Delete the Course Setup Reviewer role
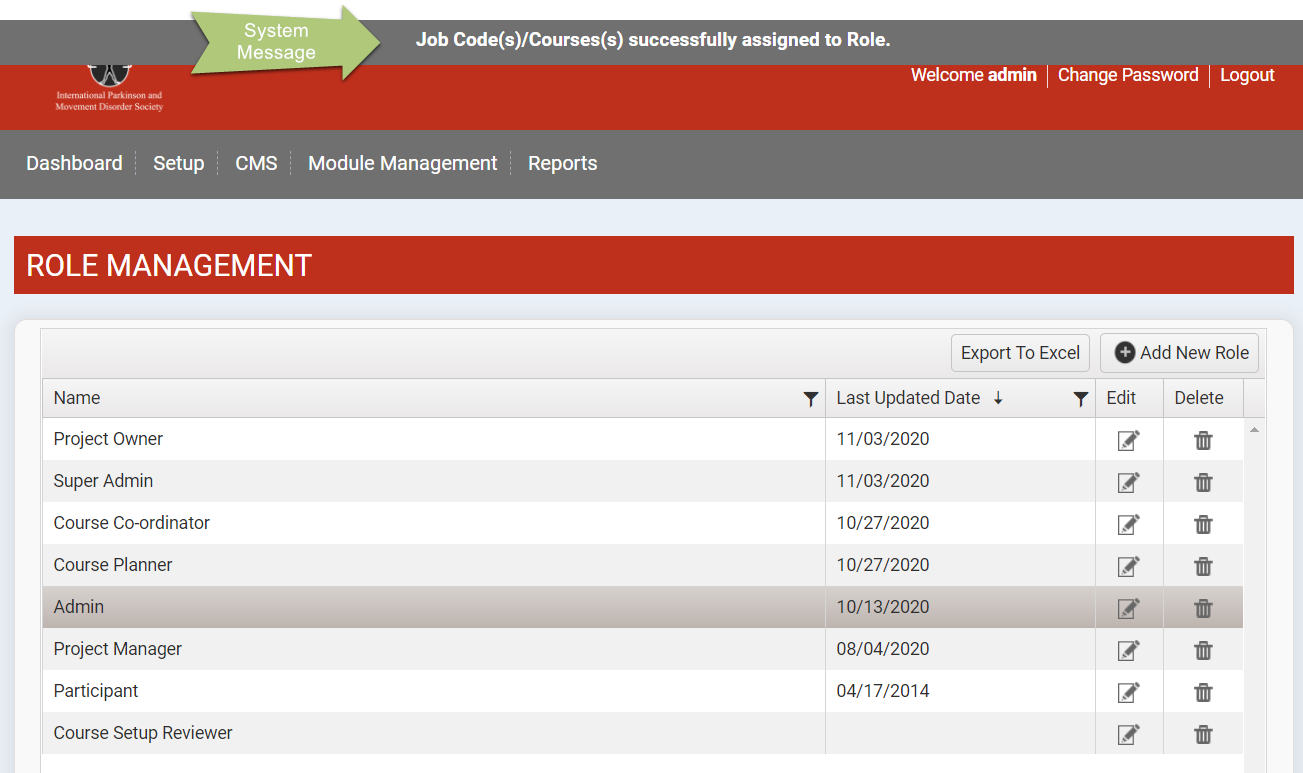The width and height of the screenshot is (1303, 773). click(1203, 734)
